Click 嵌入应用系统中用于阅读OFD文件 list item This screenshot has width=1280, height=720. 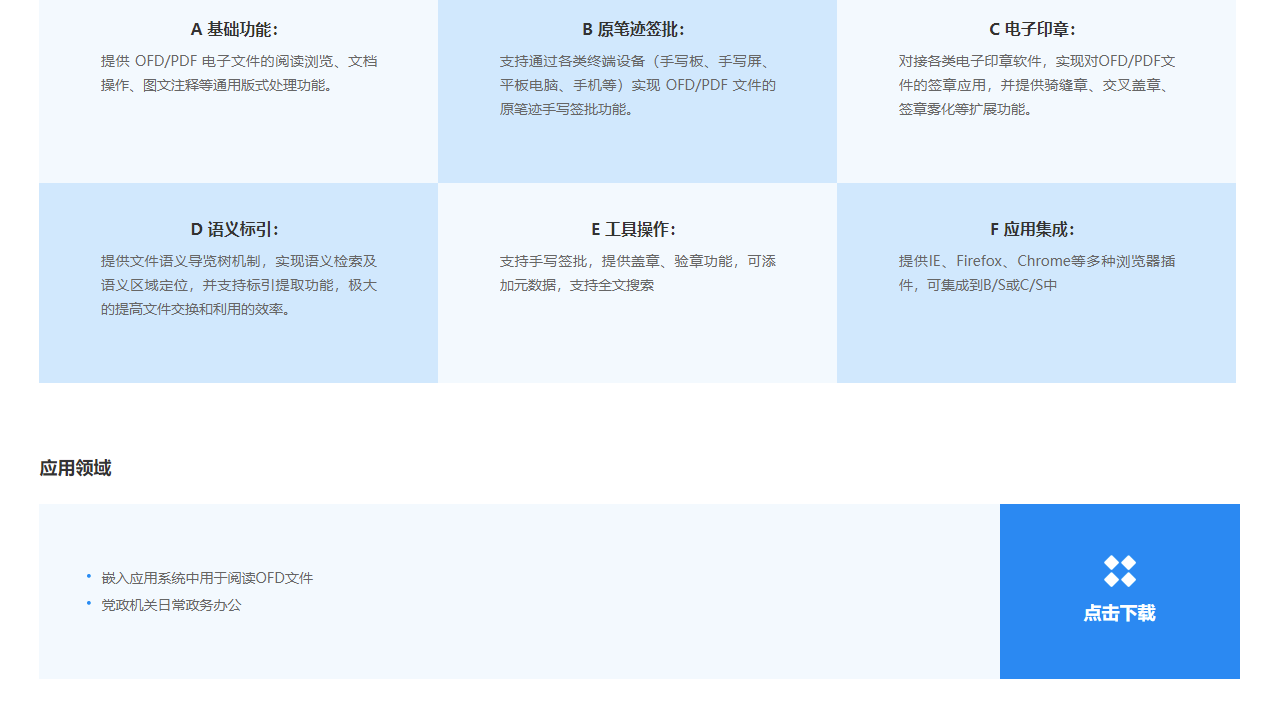coord(207,578)
